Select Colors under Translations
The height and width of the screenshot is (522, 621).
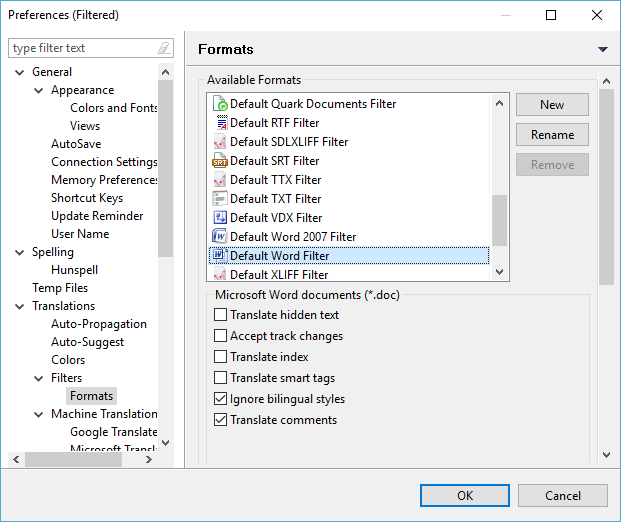tap(68, 360)
